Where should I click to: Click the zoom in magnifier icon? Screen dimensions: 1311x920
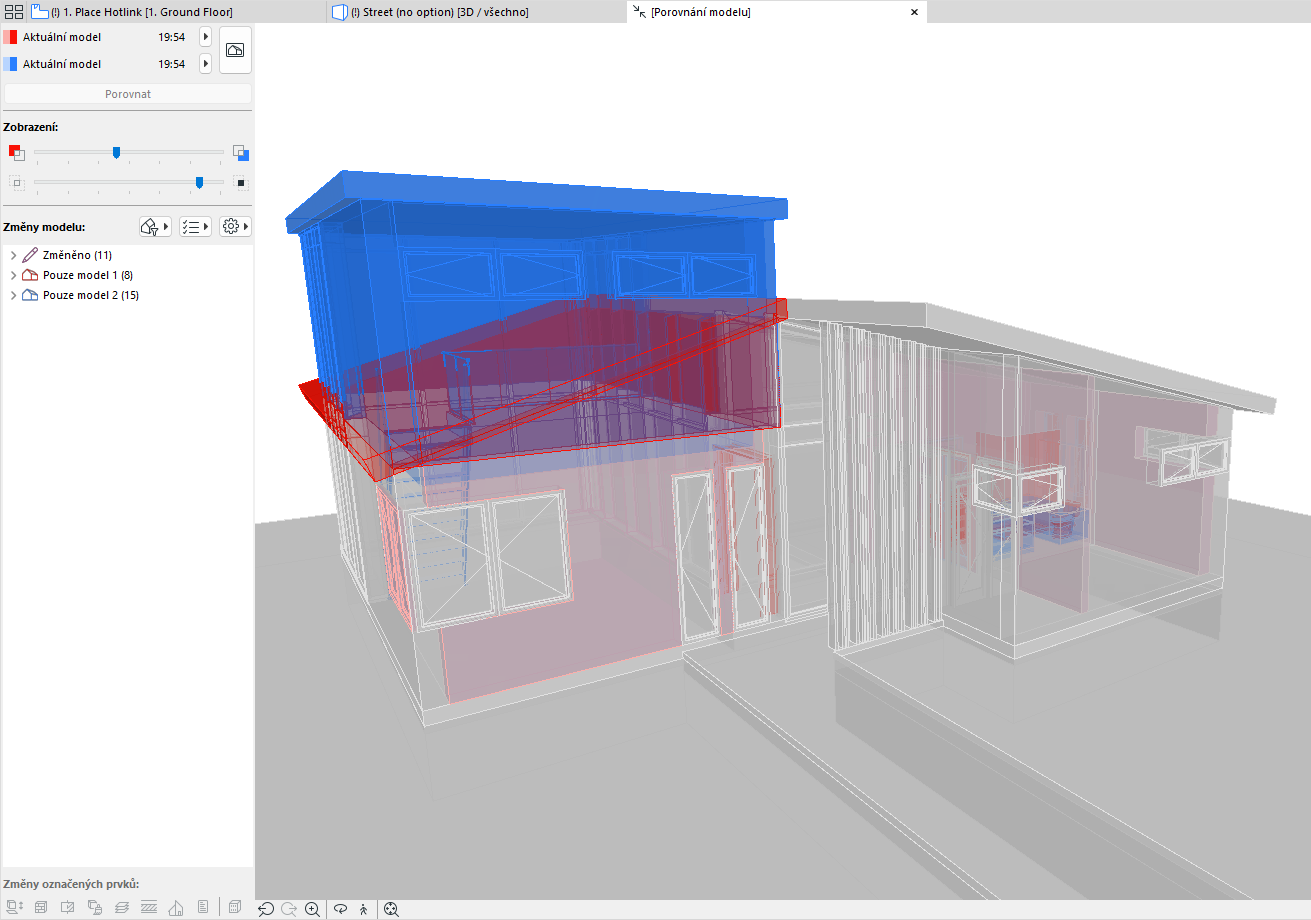(313, 909)
